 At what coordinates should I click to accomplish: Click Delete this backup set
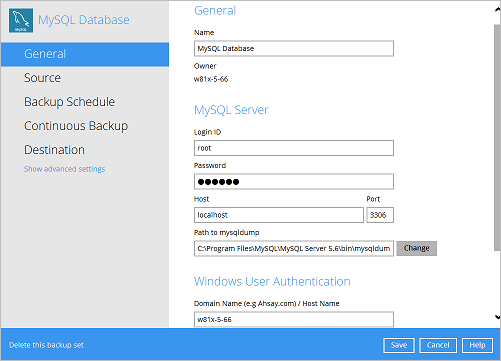[x=46, y=345]
